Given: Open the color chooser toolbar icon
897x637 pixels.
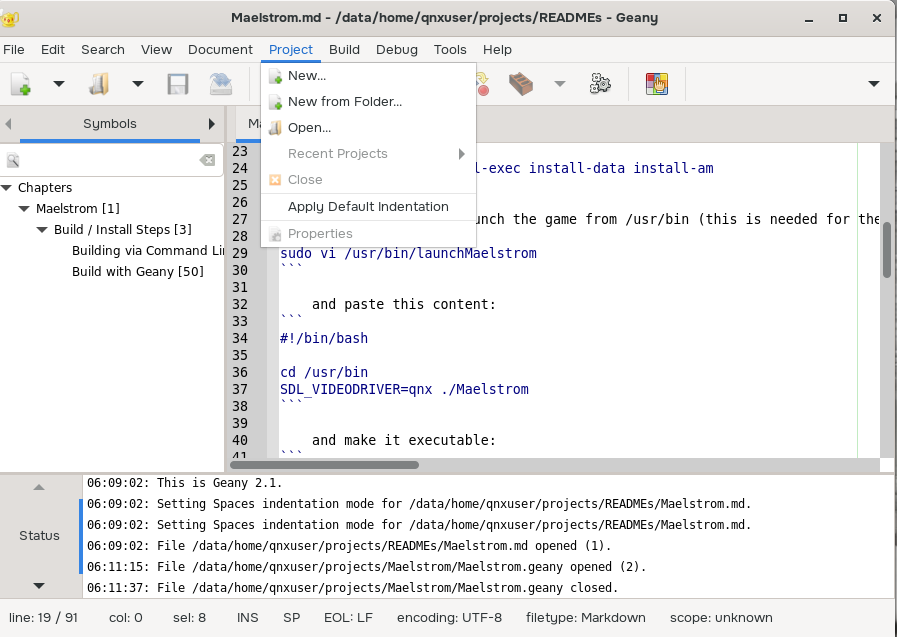Looking at the screenshot, I should (x=656, y=84).
